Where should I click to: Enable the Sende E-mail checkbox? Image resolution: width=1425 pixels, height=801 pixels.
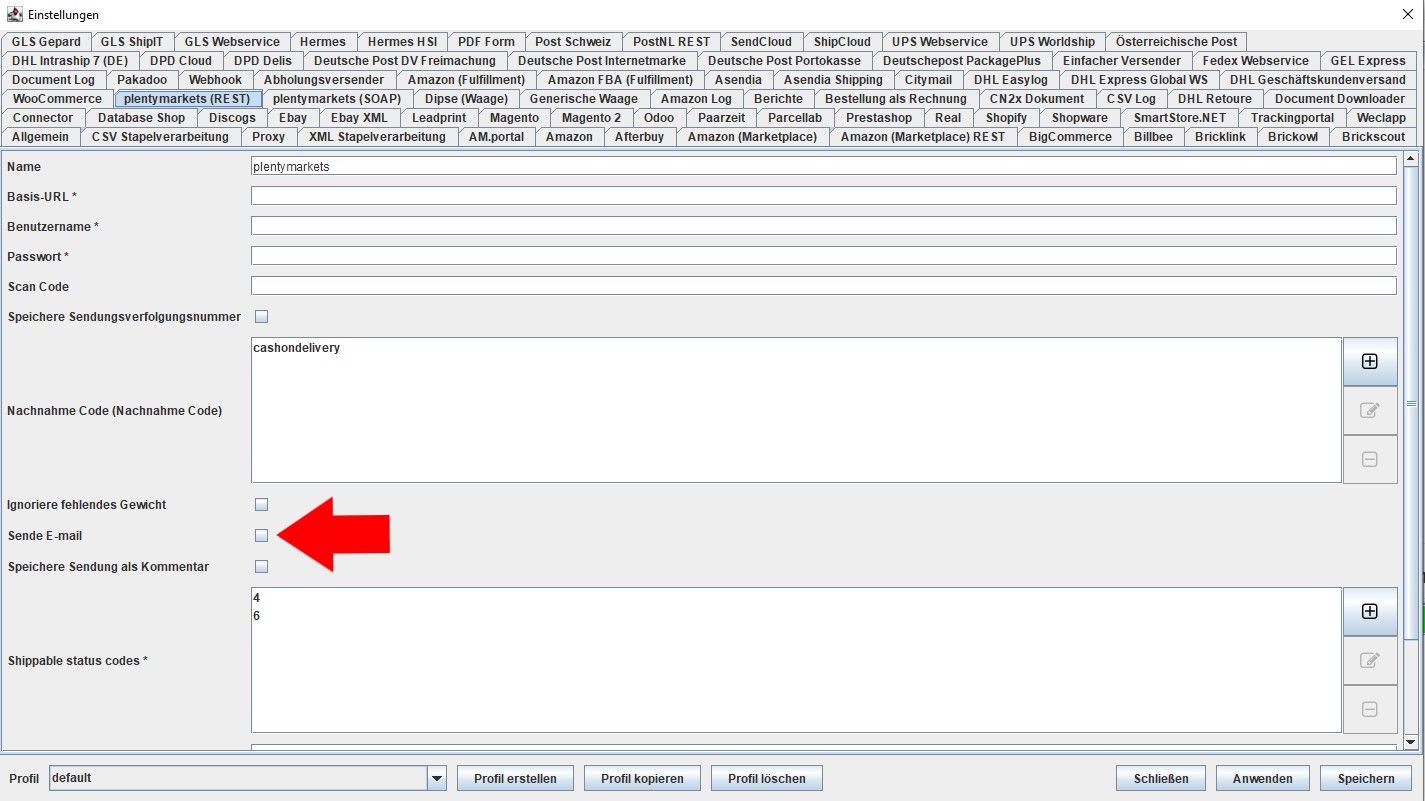pos(262,536)
